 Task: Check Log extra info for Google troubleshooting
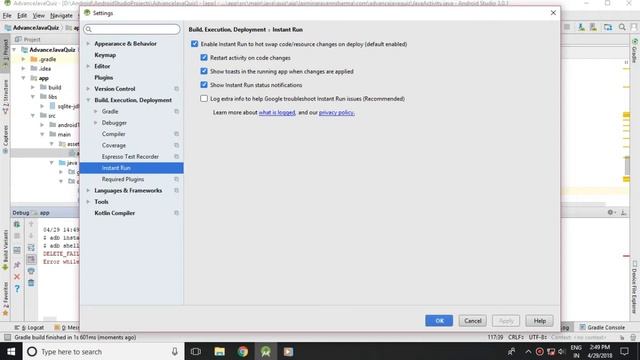coord(204,98)
